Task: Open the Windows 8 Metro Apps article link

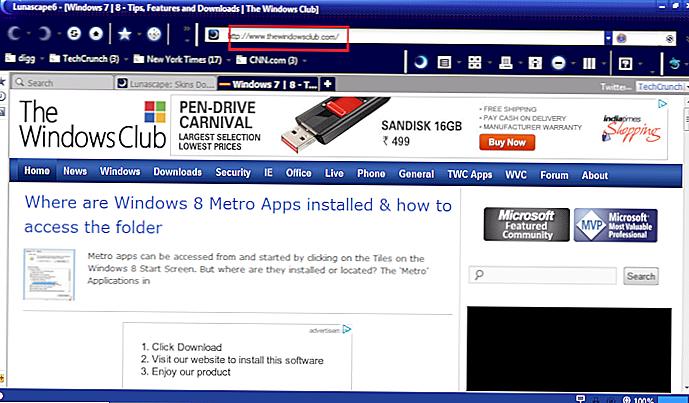Action: [x=238, y=216]
